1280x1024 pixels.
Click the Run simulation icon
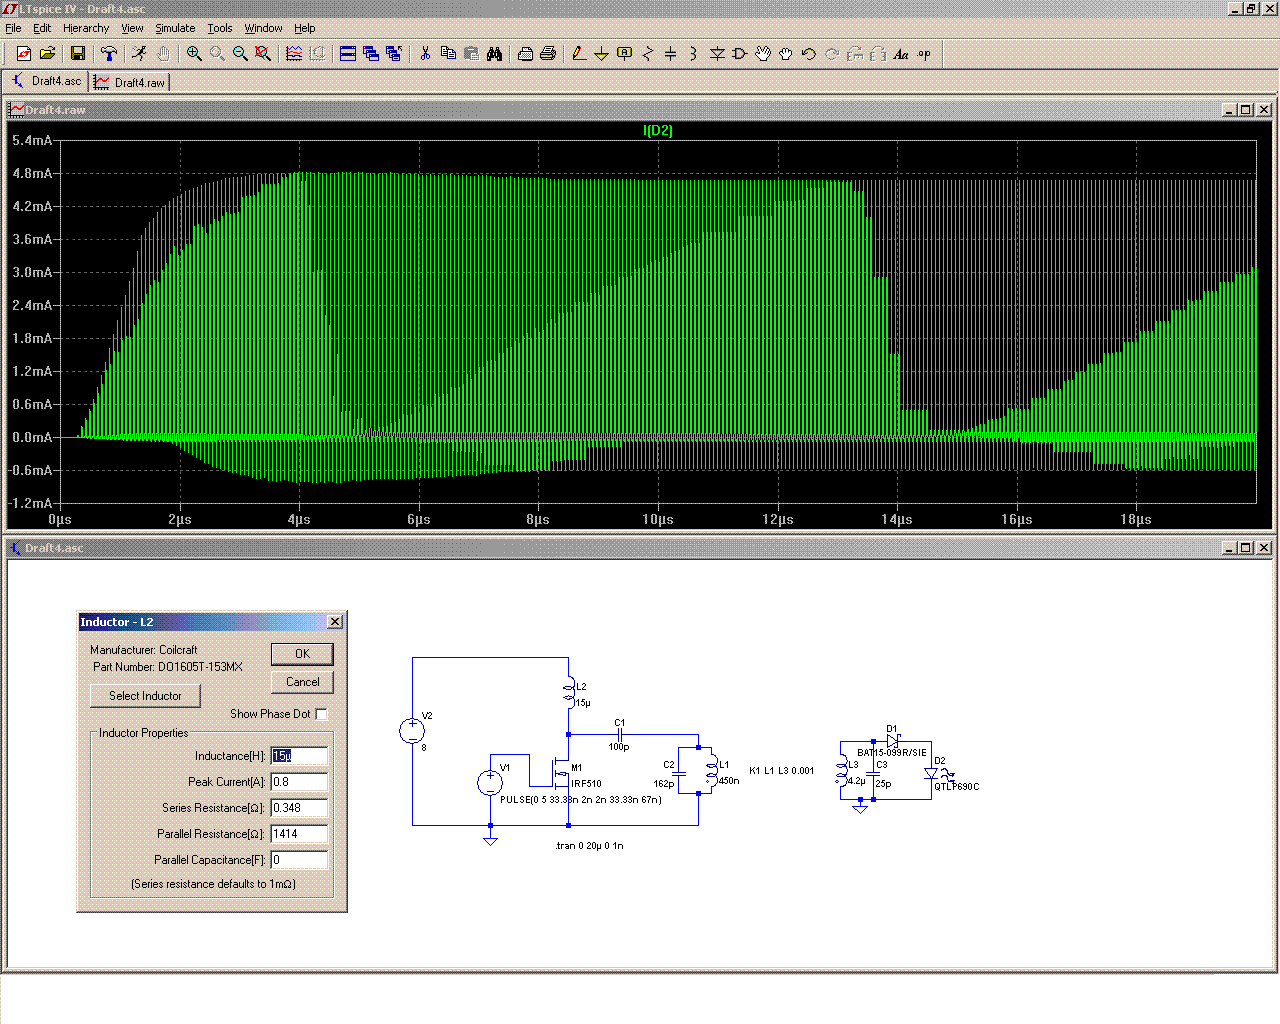(139, 54)
